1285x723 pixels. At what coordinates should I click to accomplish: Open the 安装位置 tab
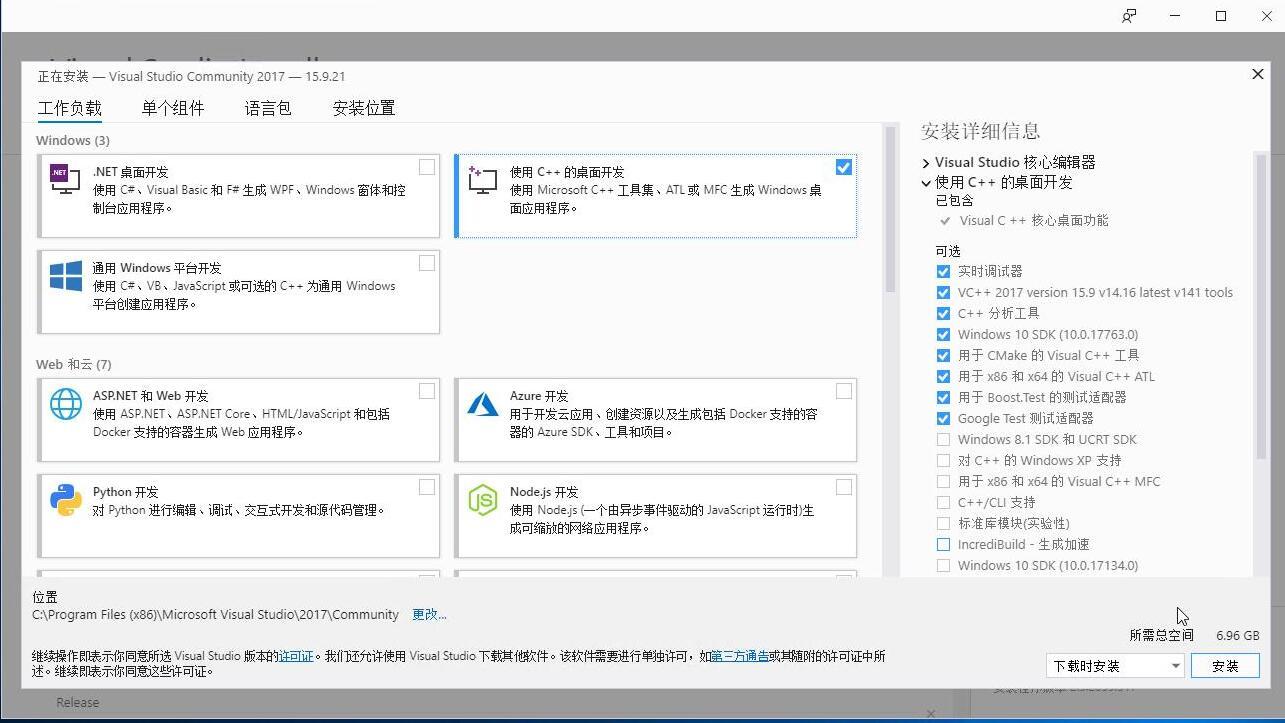pos(364,108)
